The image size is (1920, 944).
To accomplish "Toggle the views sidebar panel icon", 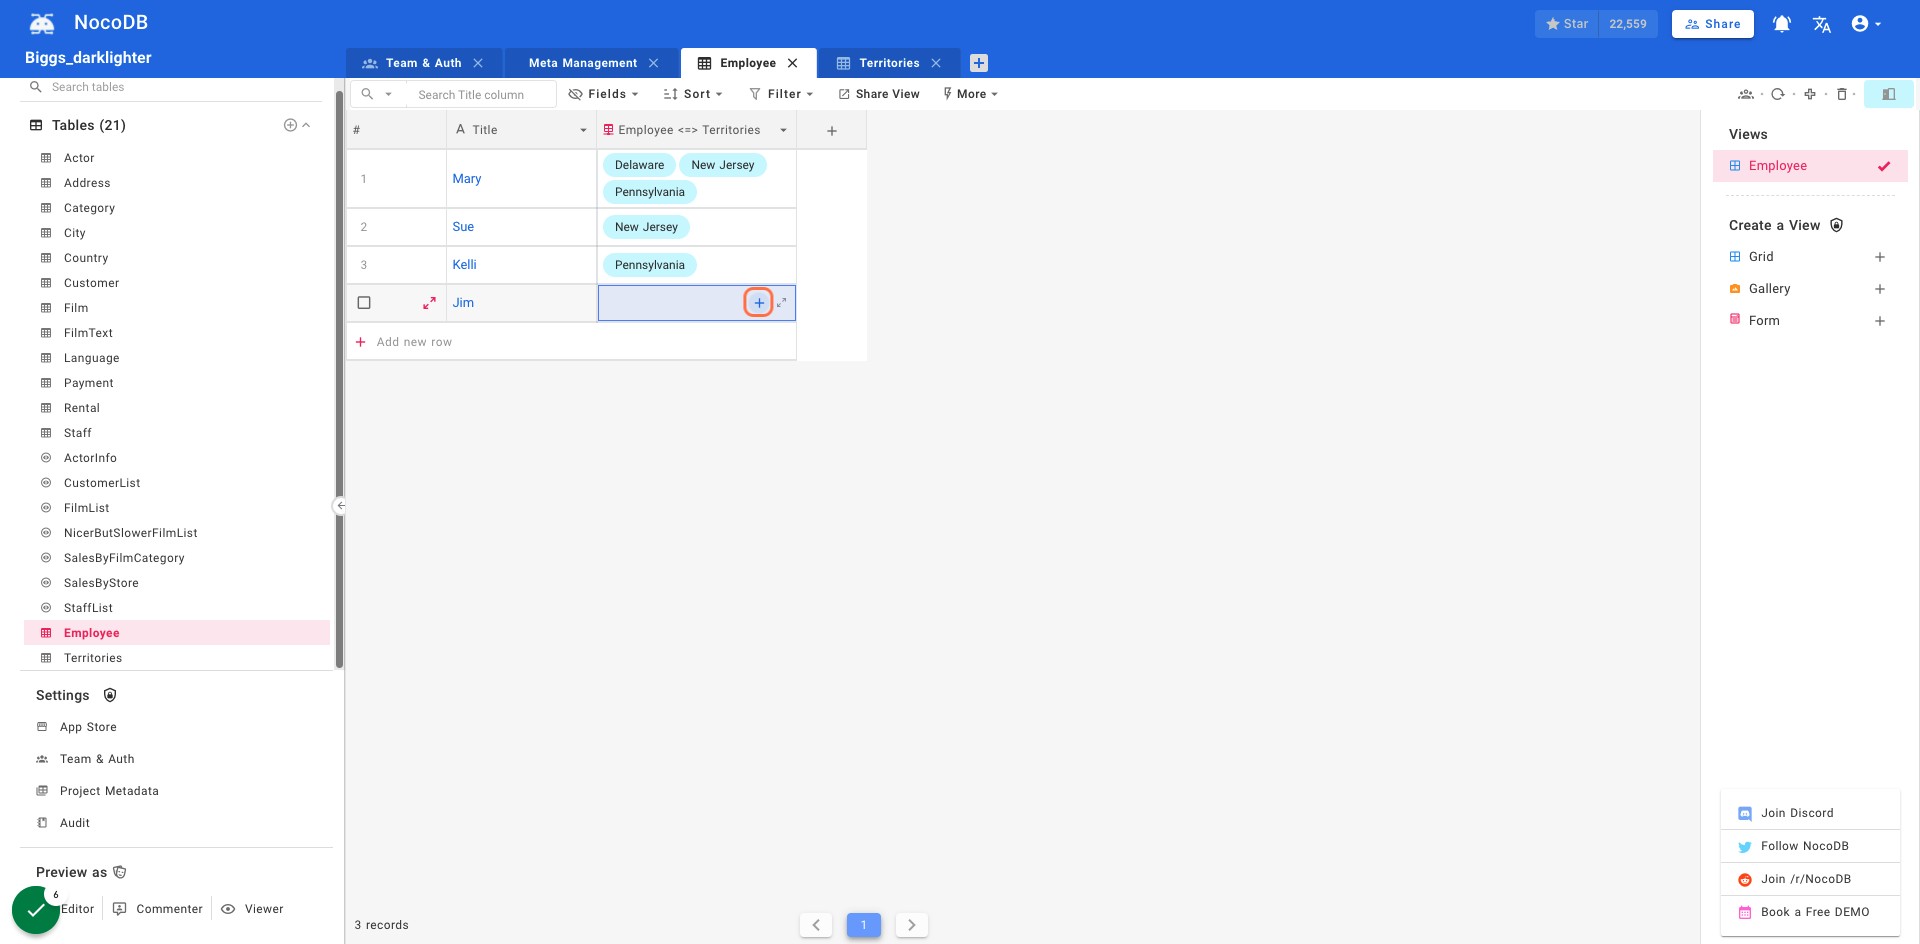I will point(1889,94).
